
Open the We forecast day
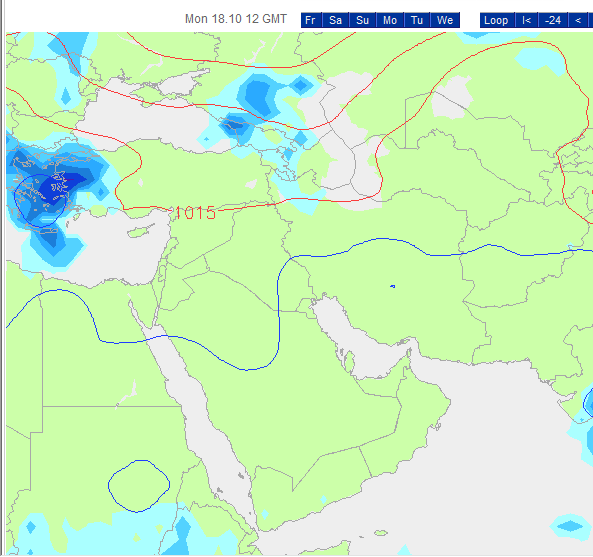point(445,20)
